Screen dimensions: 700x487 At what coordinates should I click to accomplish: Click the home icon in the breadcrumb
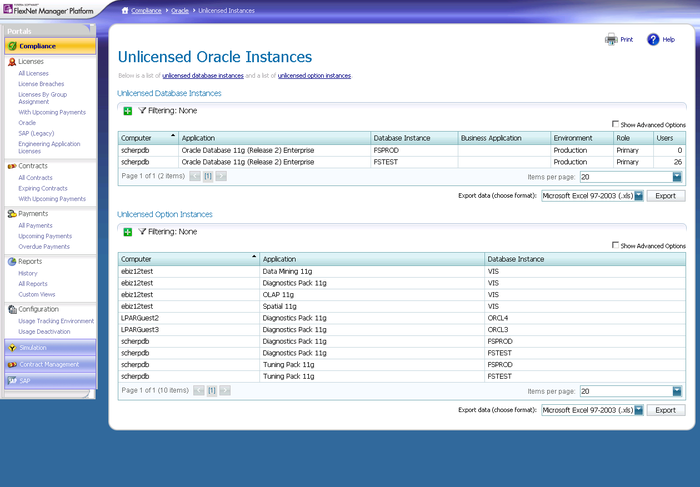pos(125,10)
